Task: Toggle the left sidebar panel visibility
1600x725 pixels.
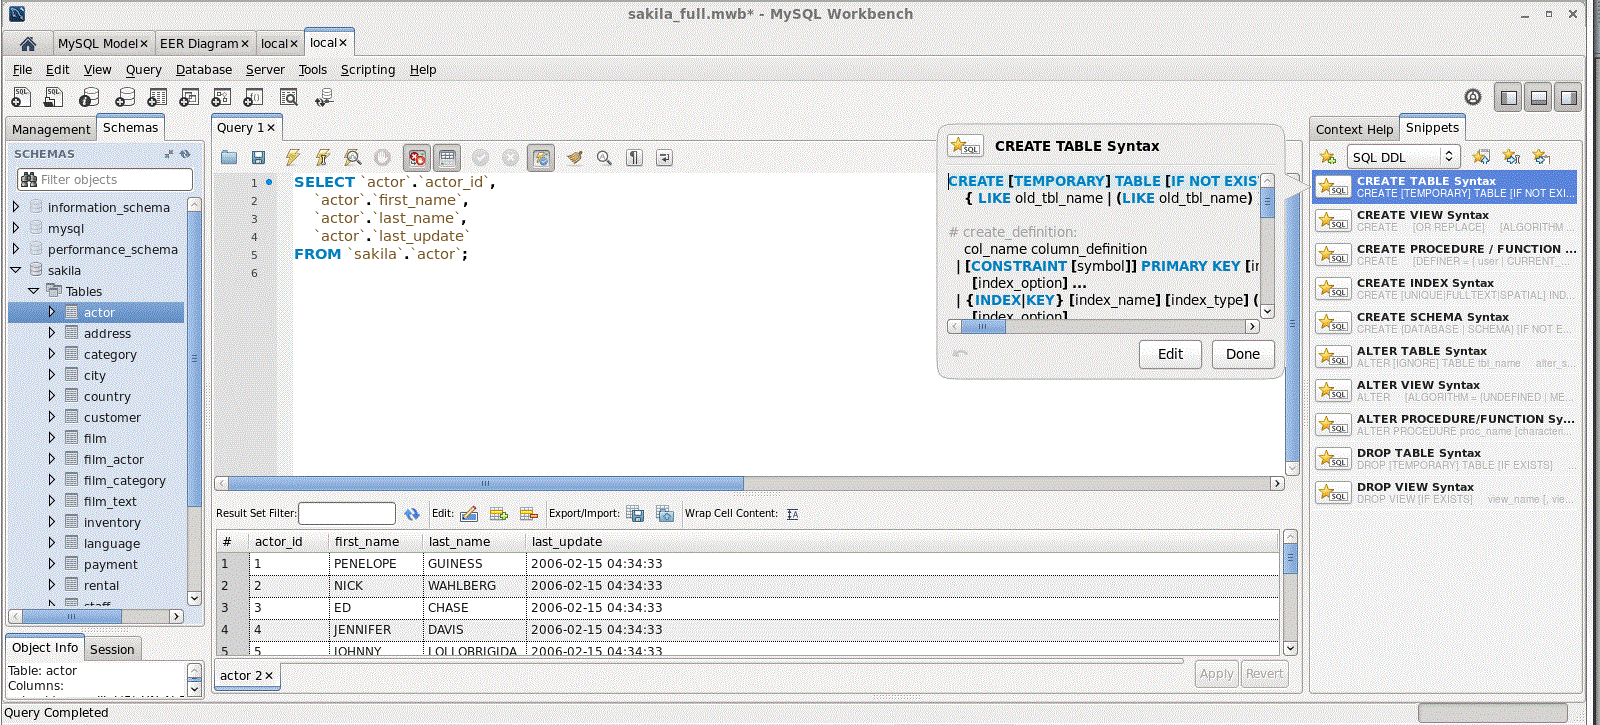Action: [x=1509, y=98]
